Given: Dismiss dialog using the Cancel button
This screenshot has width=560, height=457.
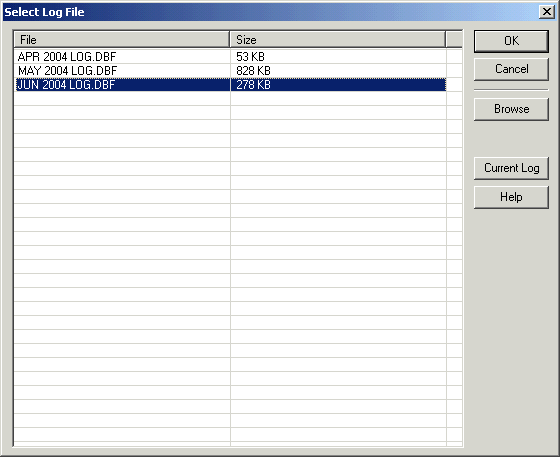Looking at the screenshot, I should [511, 69].
